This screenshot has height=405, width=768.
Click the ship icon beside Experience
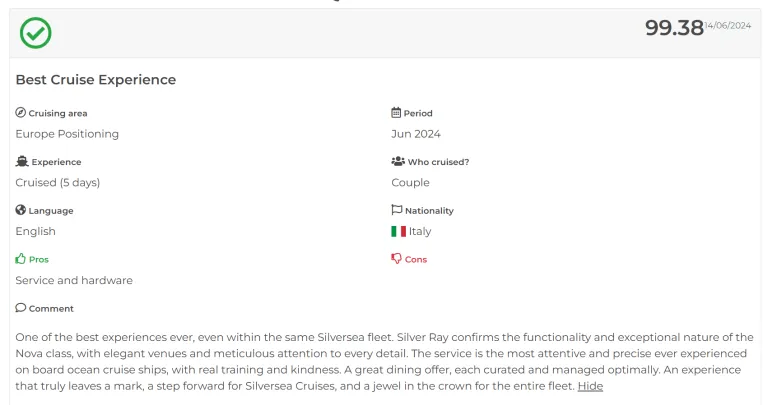coord(22,161)
